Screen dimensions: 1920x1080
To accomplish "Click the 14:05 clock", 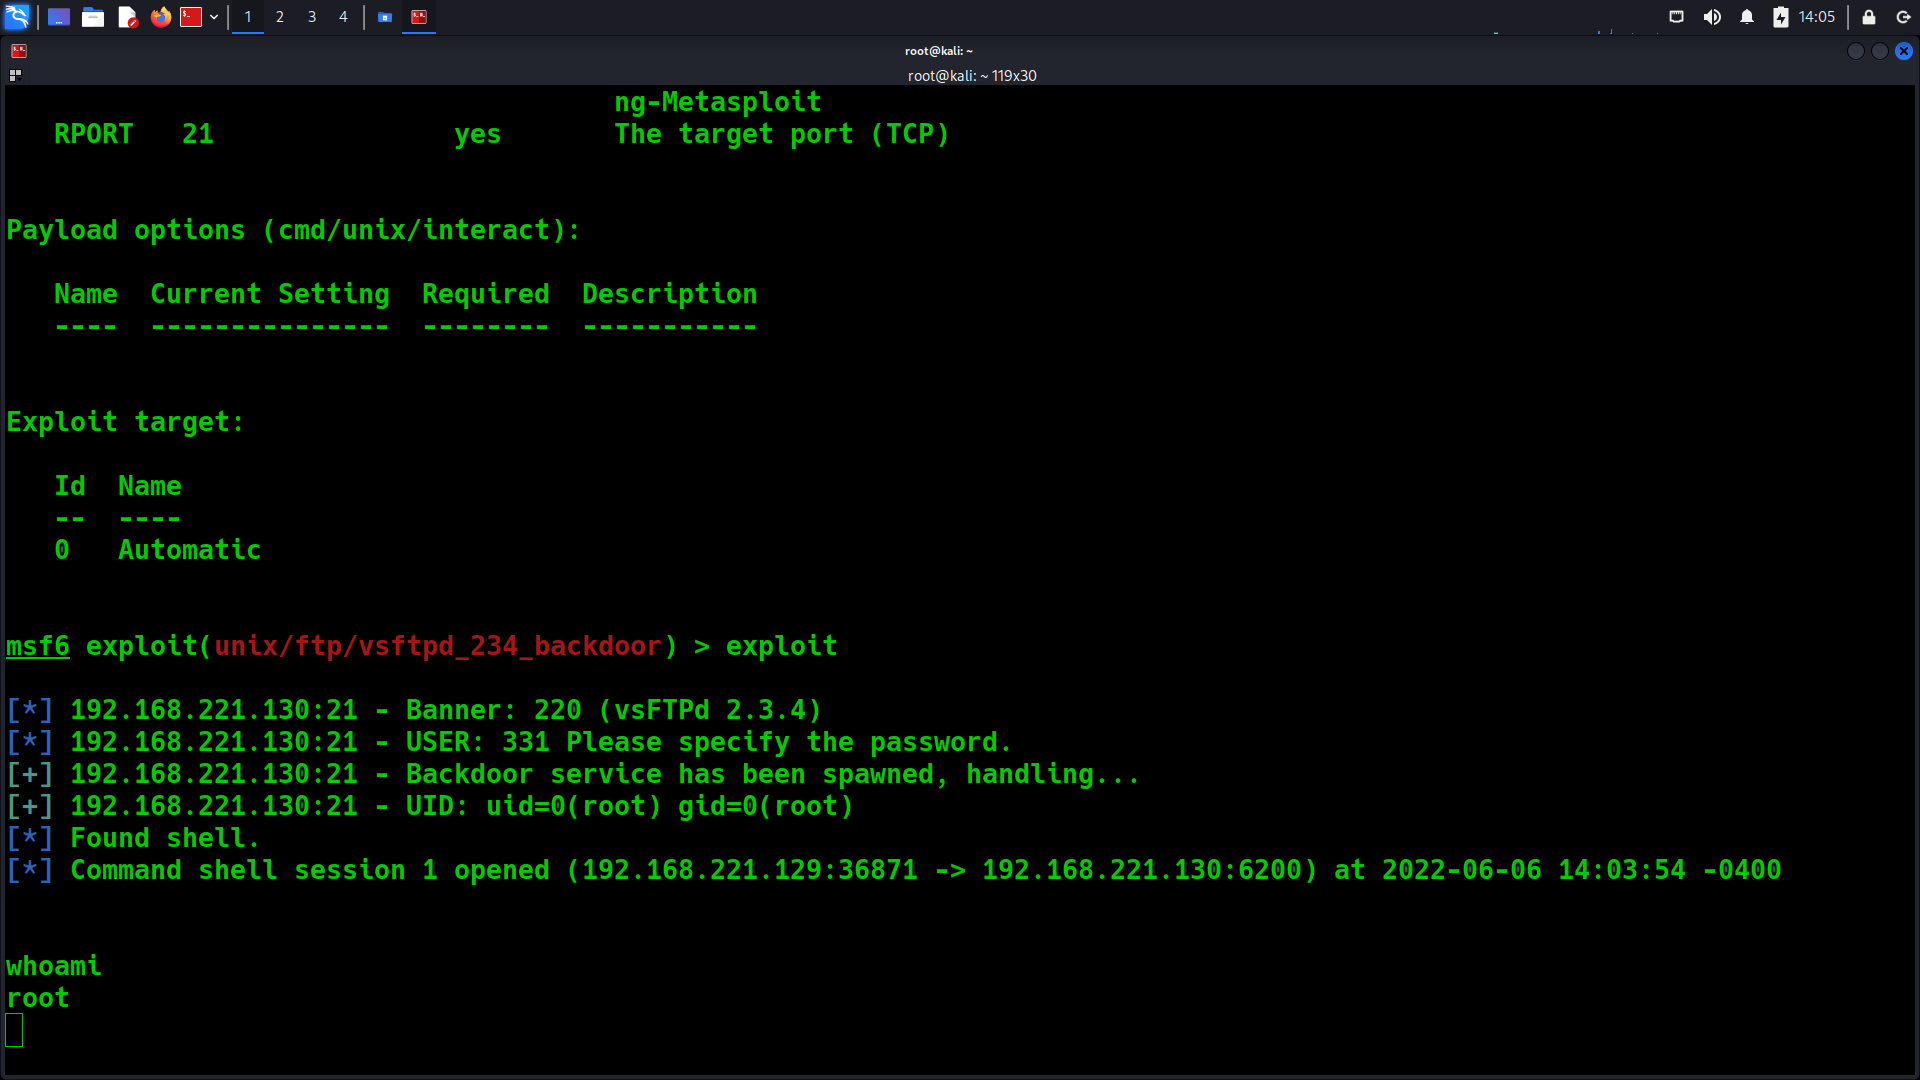I will coord(1816,17).
